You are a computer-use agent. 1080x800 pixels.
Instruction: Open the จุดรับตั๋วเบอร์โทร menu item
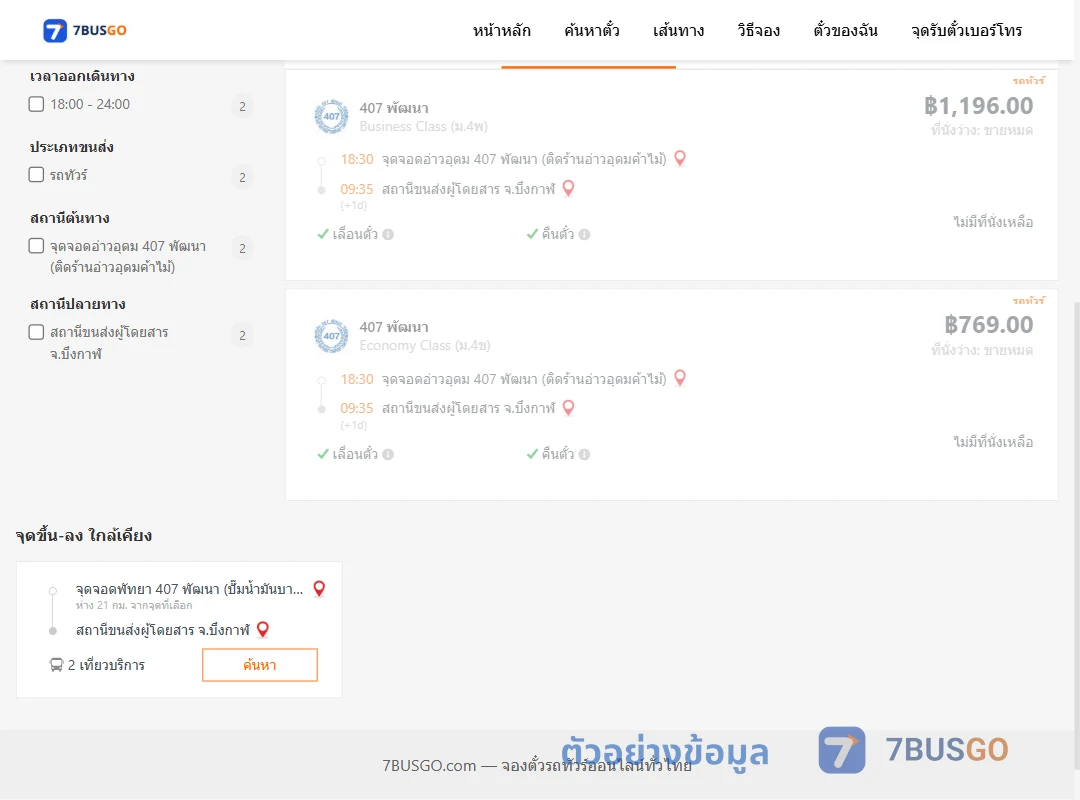pyautogui.click(x=966, y=30)
